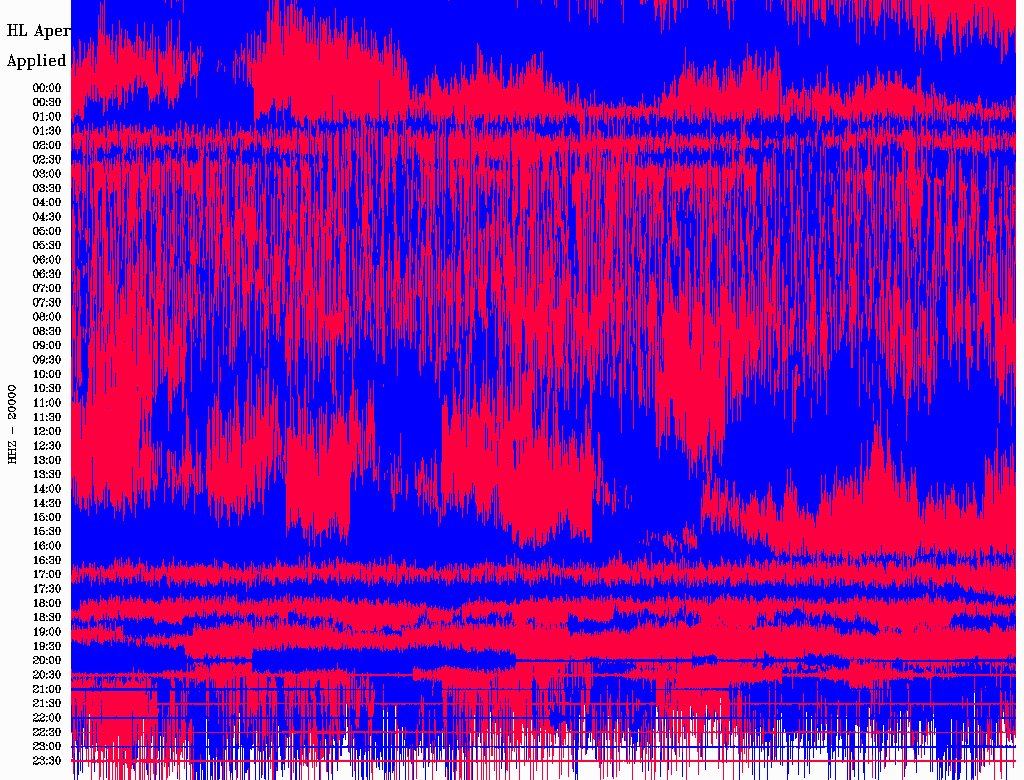Viewport: 1024px width, 780px height.
Task: Select the 00:30 time label
Action: point(47,102)
